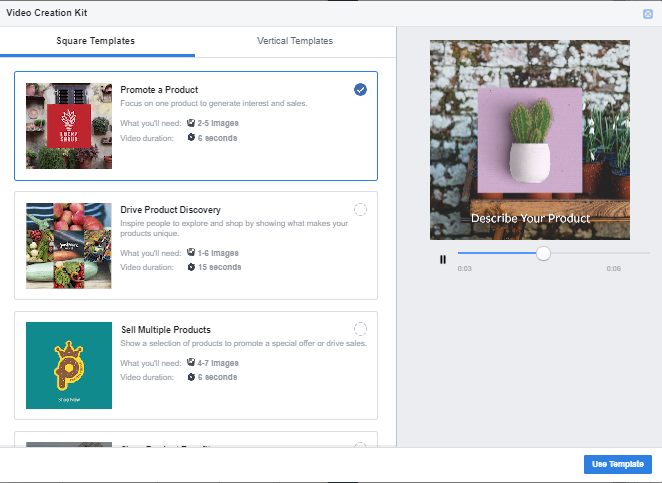Select the Sell Multiple Products radio button
Image resolution: width=662 pixels, height=483 pixels.
360,329
